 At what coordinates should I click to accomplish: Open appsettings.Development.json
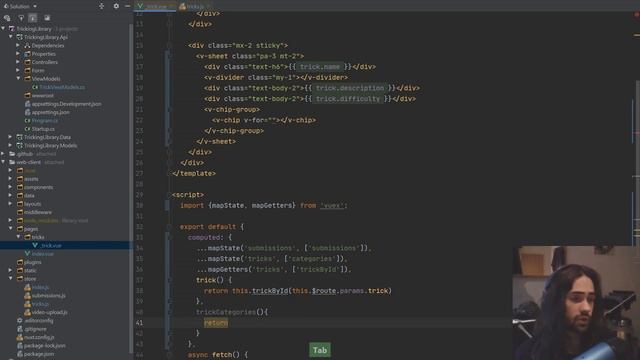[x=66, y=104]
